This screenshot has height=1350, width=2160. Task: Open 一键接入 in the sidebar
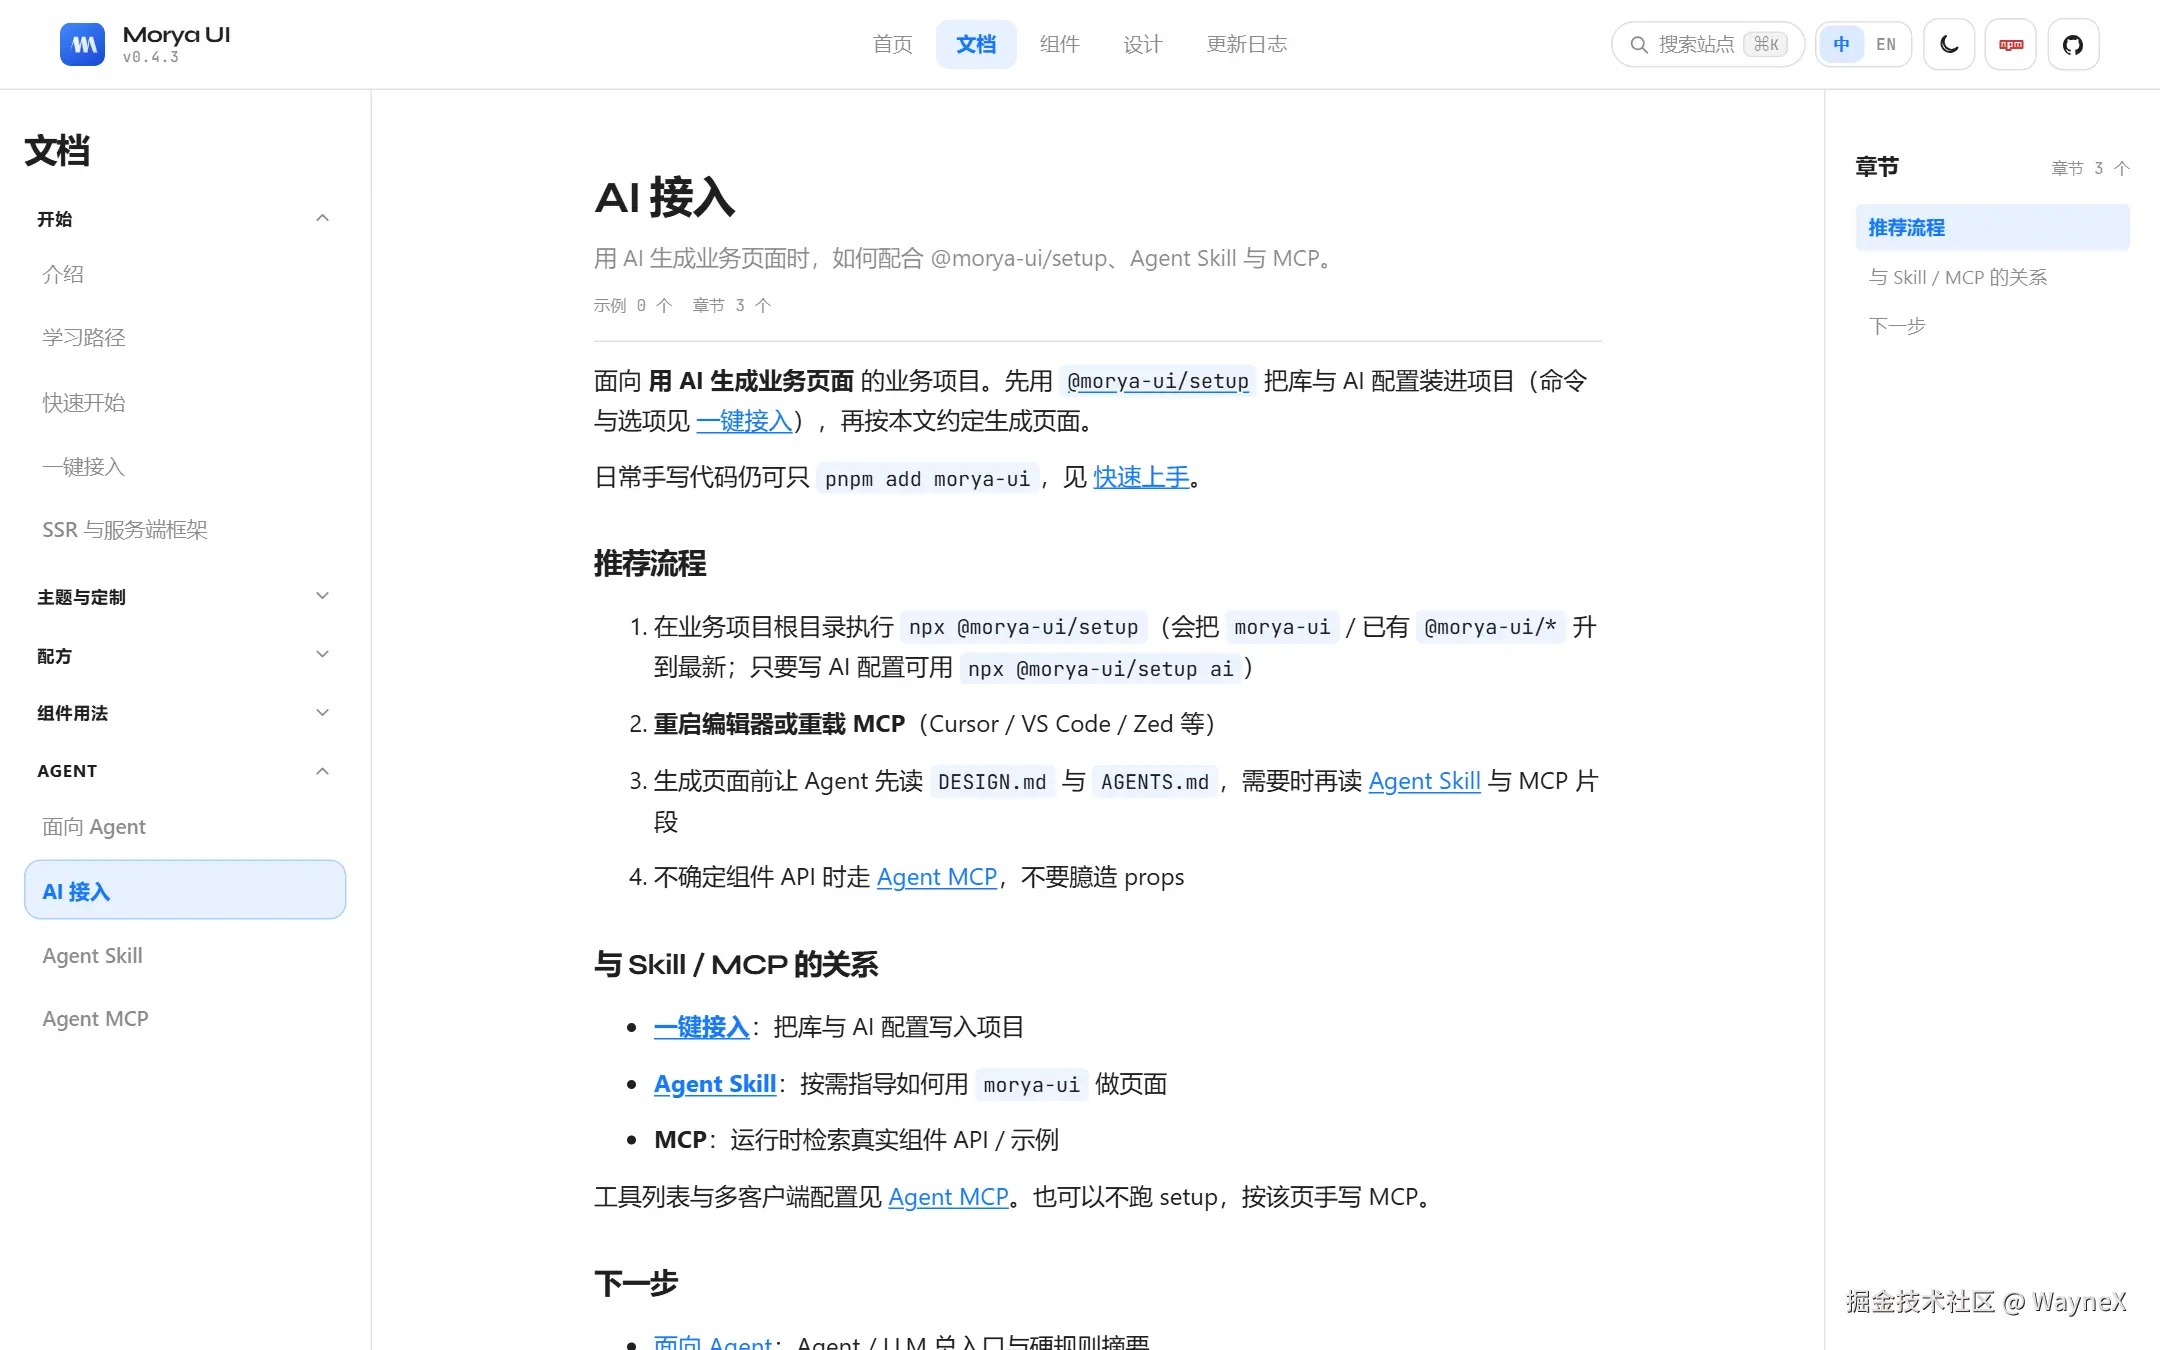84,466
